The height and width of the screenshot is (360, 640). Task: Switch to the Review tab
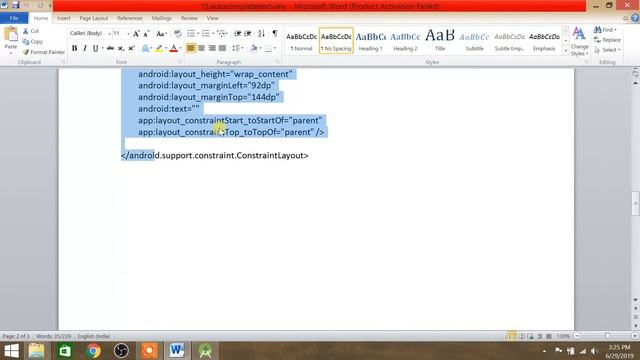point(189,18)
